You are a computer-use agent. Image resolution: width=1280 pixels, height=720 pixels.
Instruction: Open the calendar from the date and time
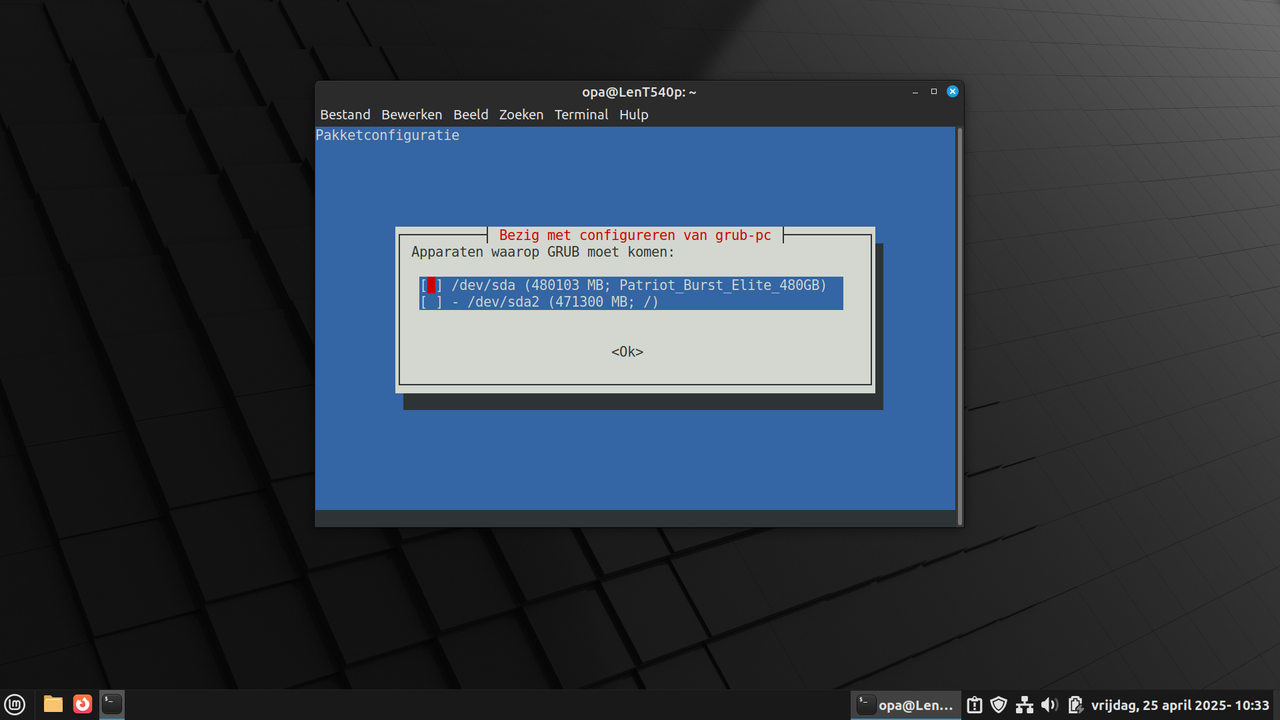[x=1180, y=705]
